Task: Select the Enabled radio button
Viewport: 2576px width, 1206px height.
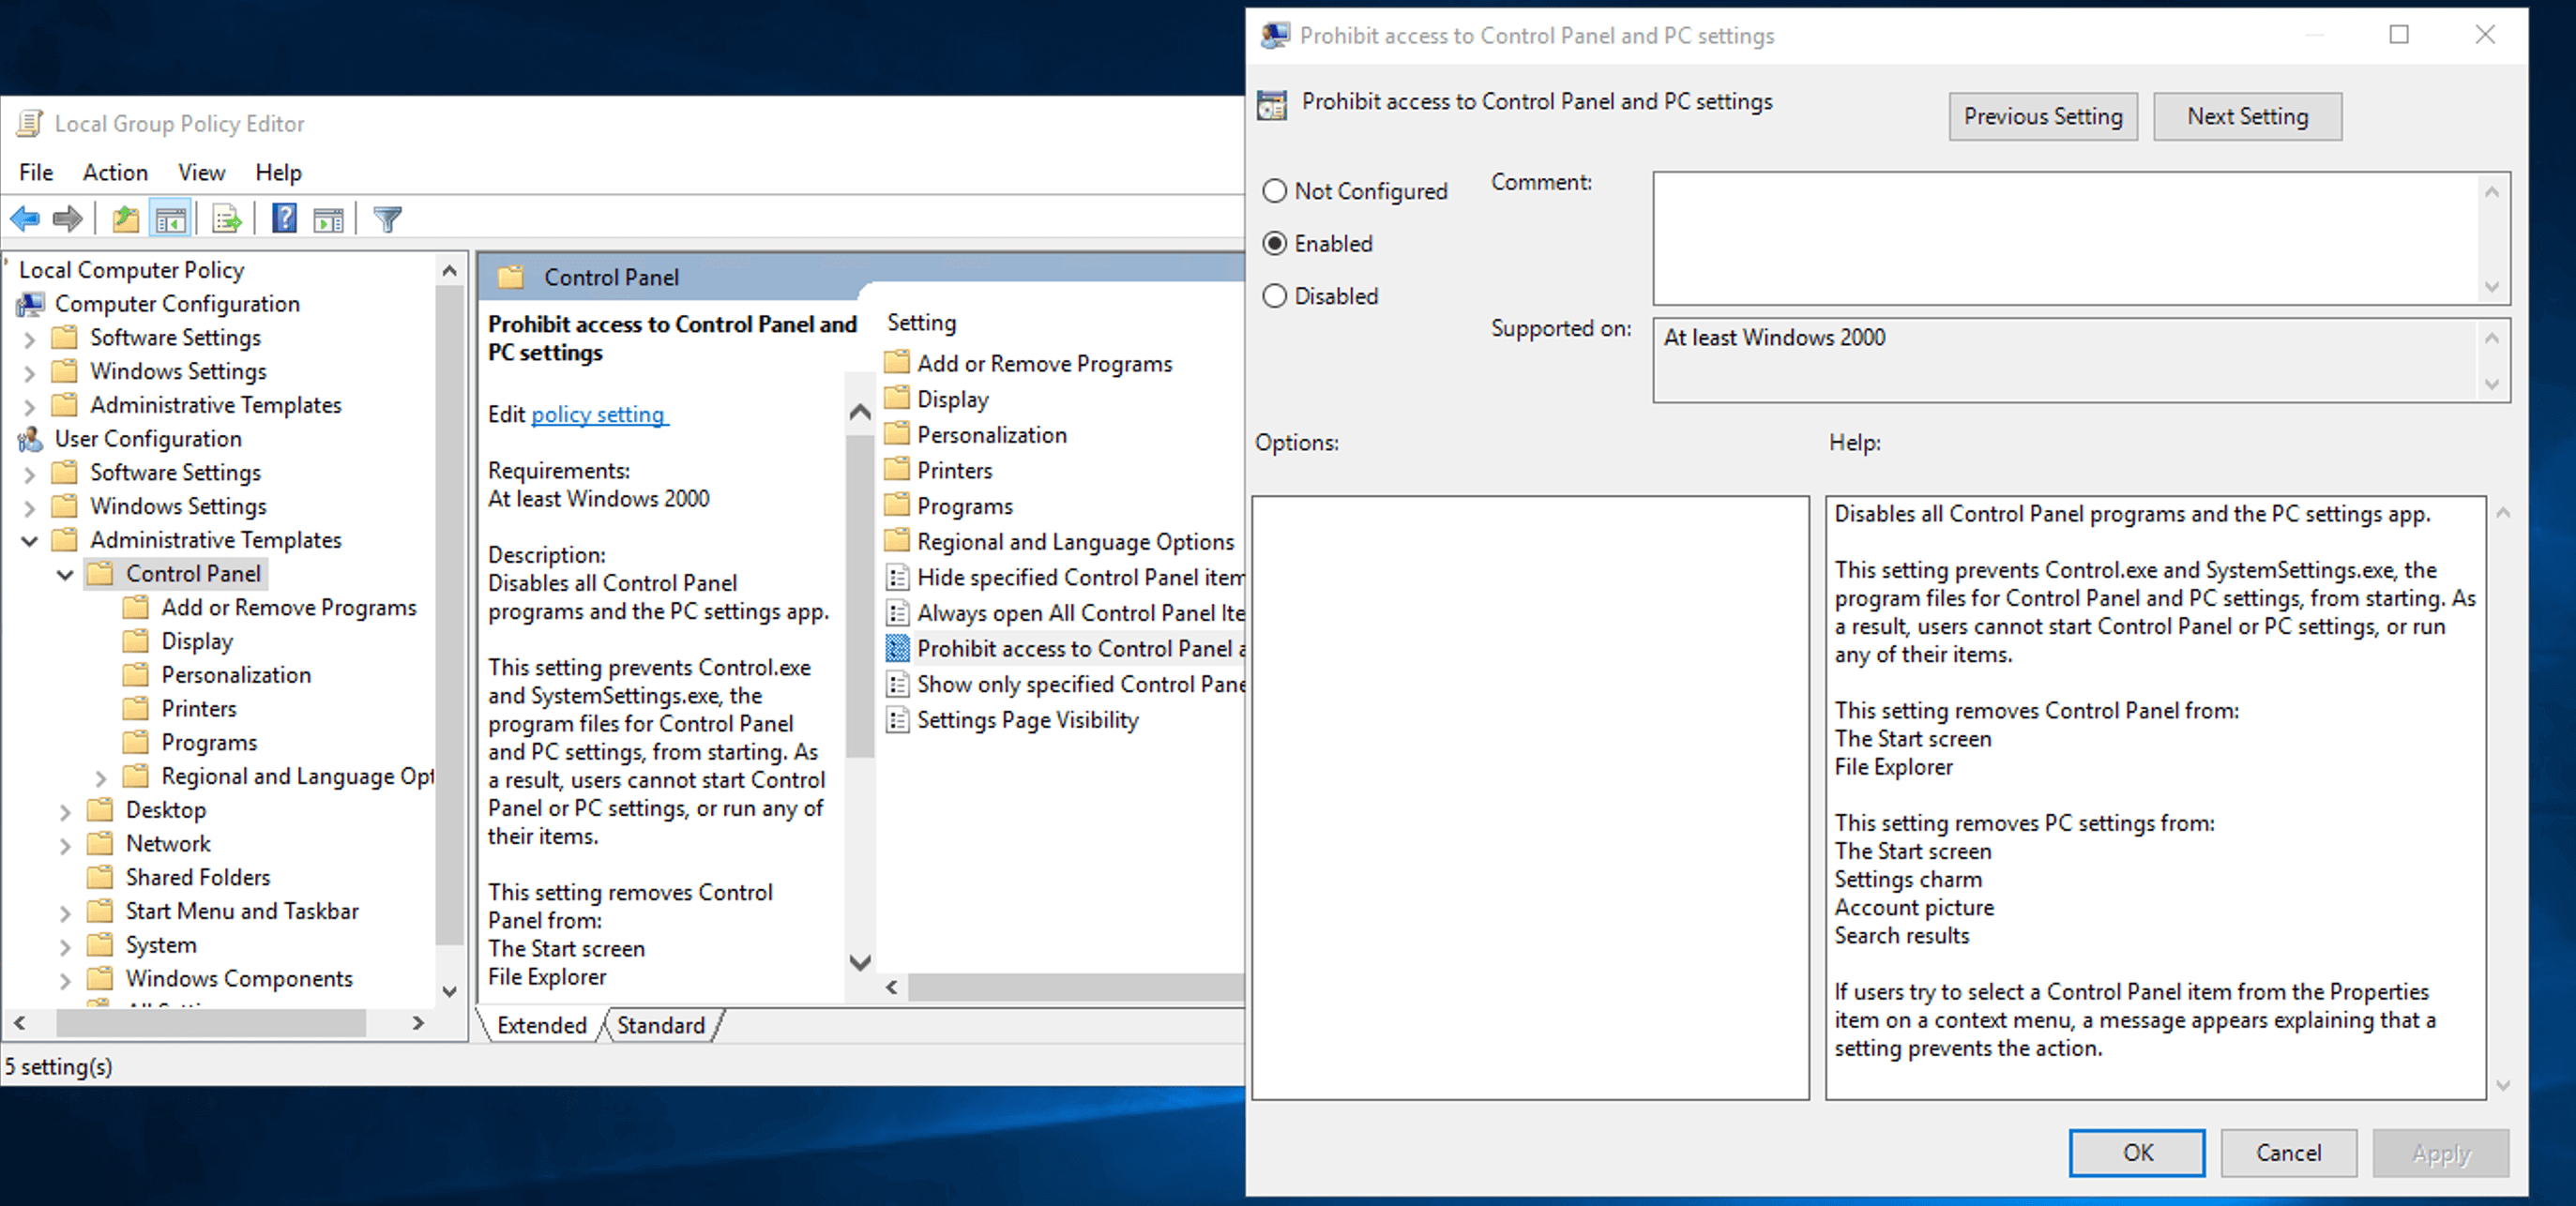Action: tap(1278, 243)
